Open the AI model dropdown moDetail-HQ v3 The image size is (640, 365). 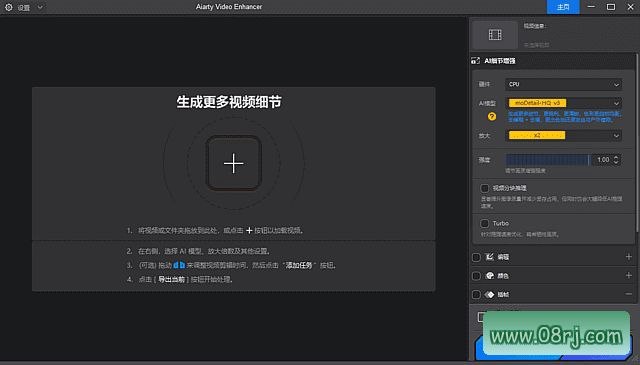pos(563,103)
